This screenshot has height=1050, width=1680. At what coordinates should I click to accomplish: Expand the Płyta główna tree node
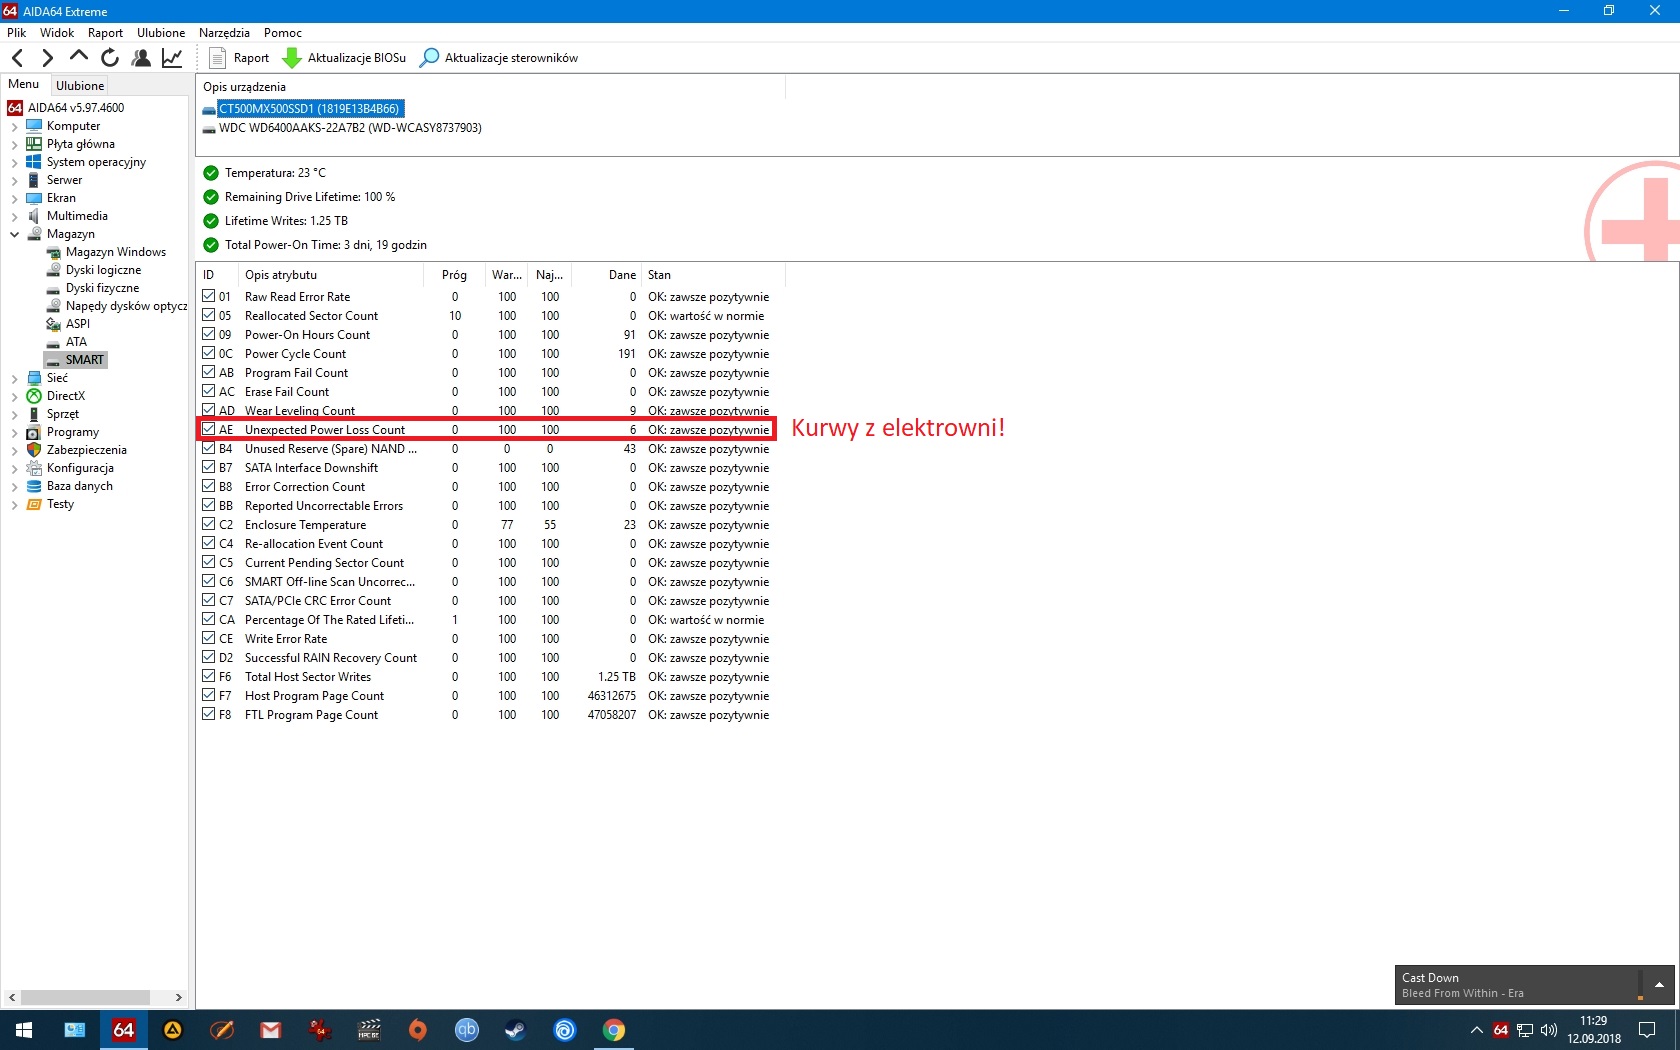[14, 144]
